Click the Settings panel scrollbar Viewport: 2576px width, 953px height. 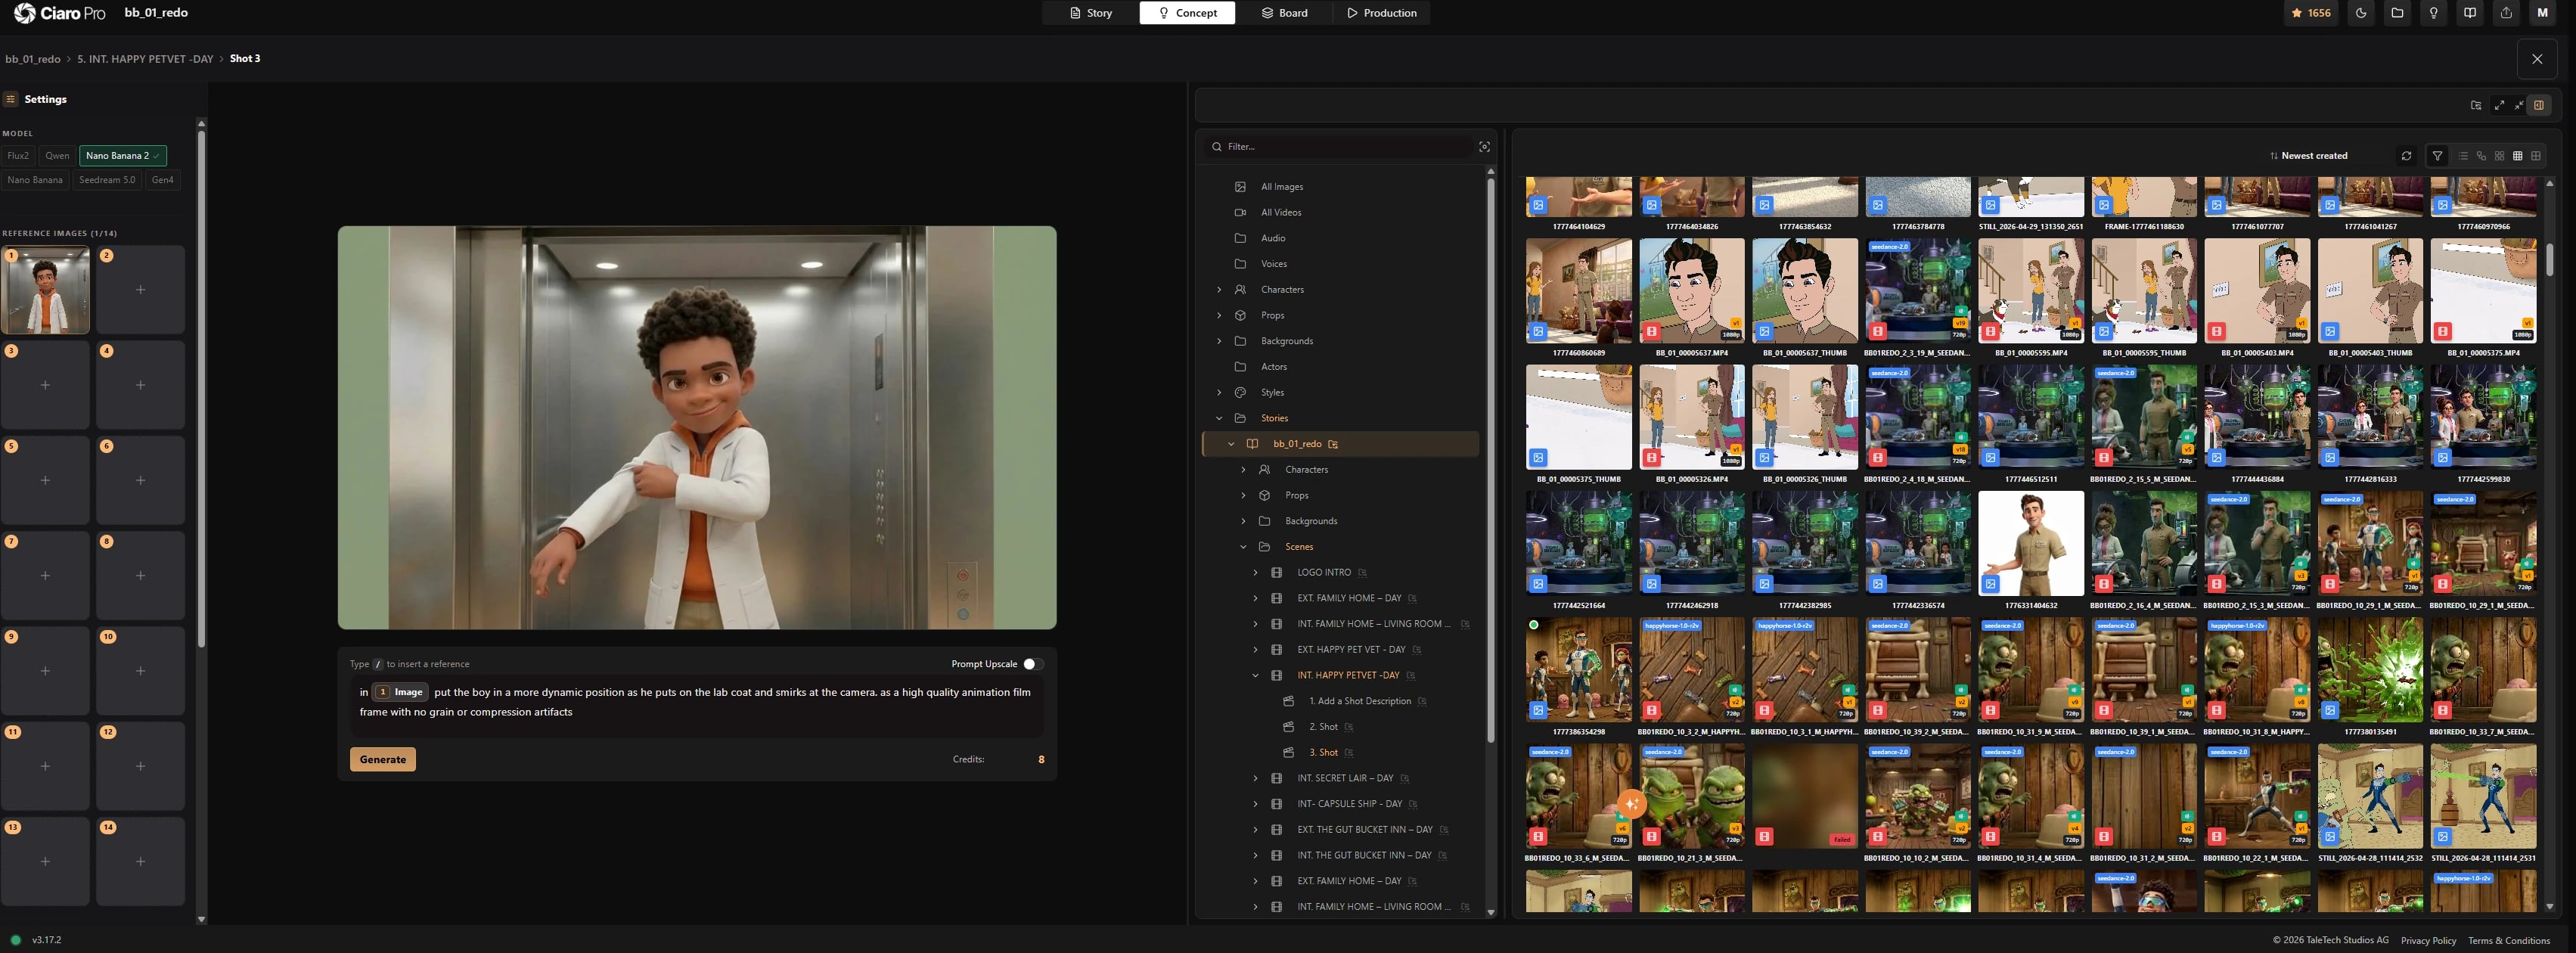(x=201, y=390)
